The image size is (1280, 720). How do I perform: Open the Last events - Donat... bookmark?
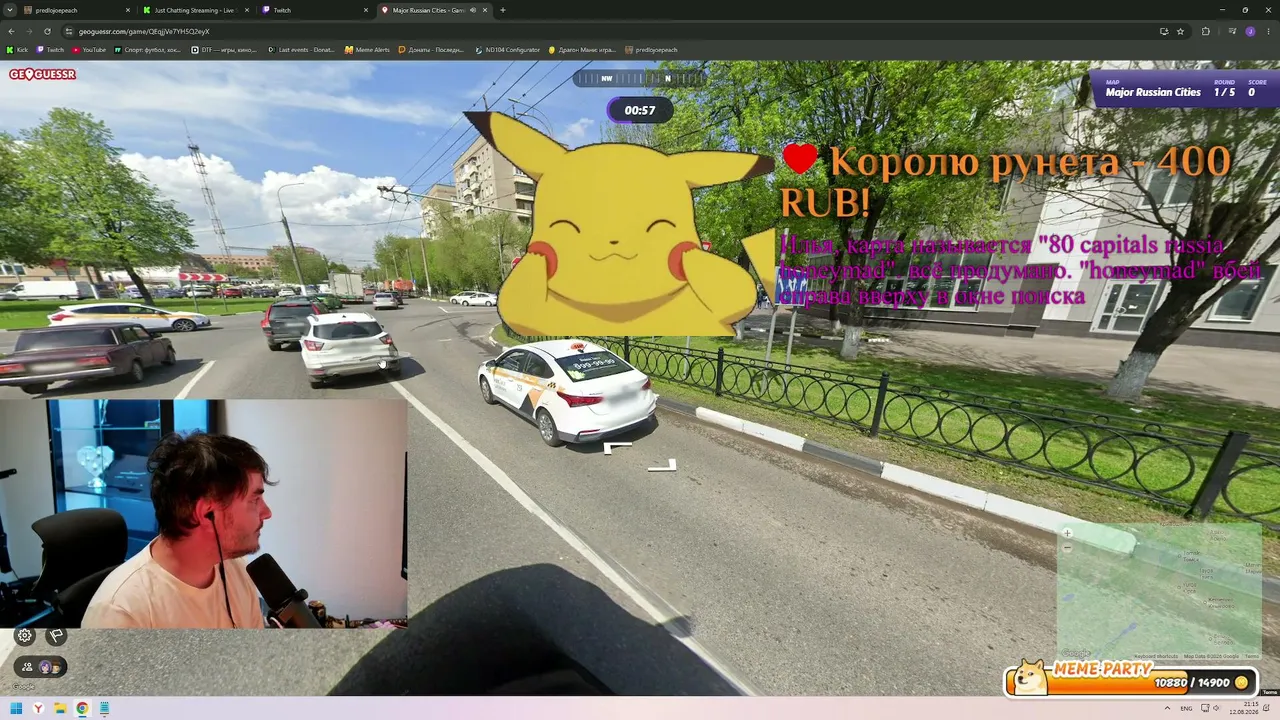pos(301,50)
